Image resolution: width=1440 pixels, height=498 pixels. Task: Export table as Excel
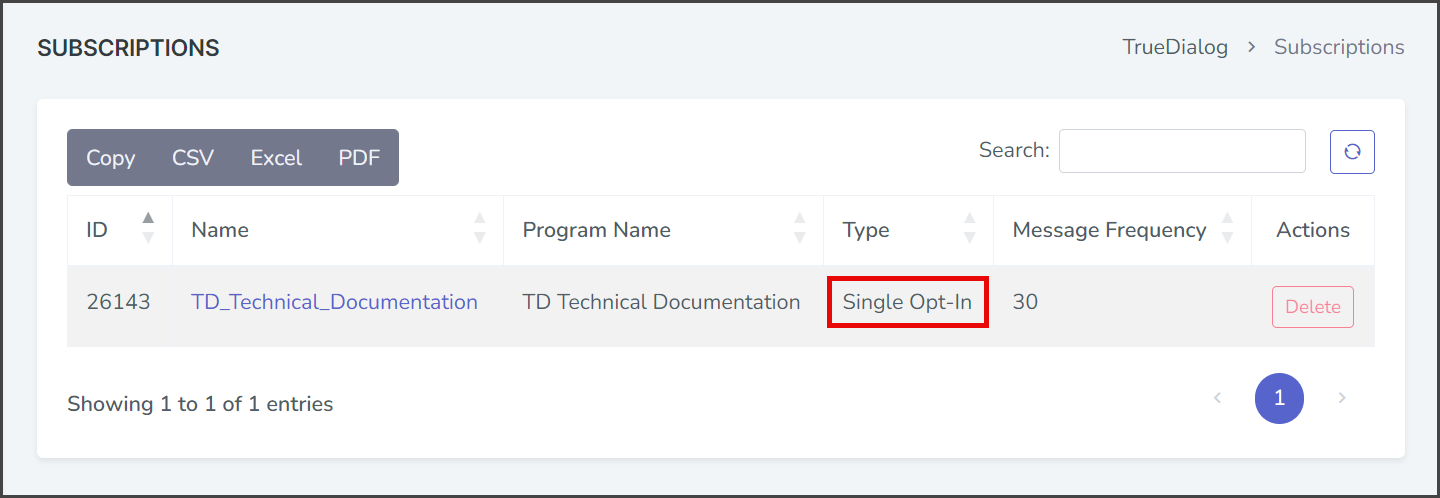(x=276, y=158)
